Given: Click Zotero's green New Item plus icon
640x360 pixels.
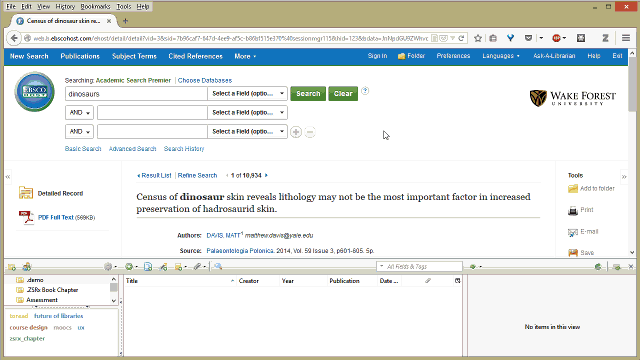Looking at the screenshot, I should pos(129,267).
